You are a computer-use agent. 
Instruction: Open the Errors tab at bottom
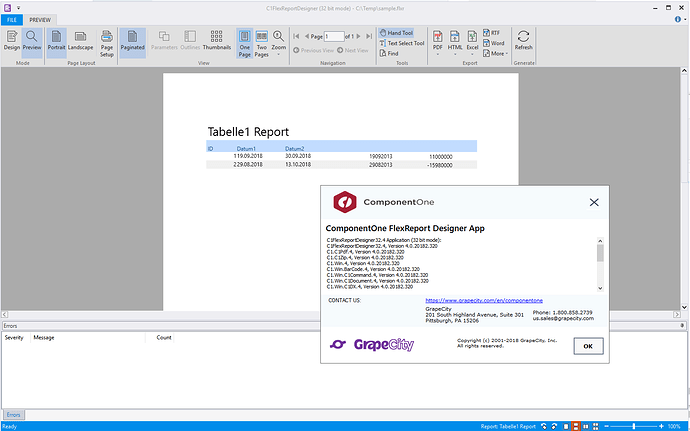coord(14,415)
